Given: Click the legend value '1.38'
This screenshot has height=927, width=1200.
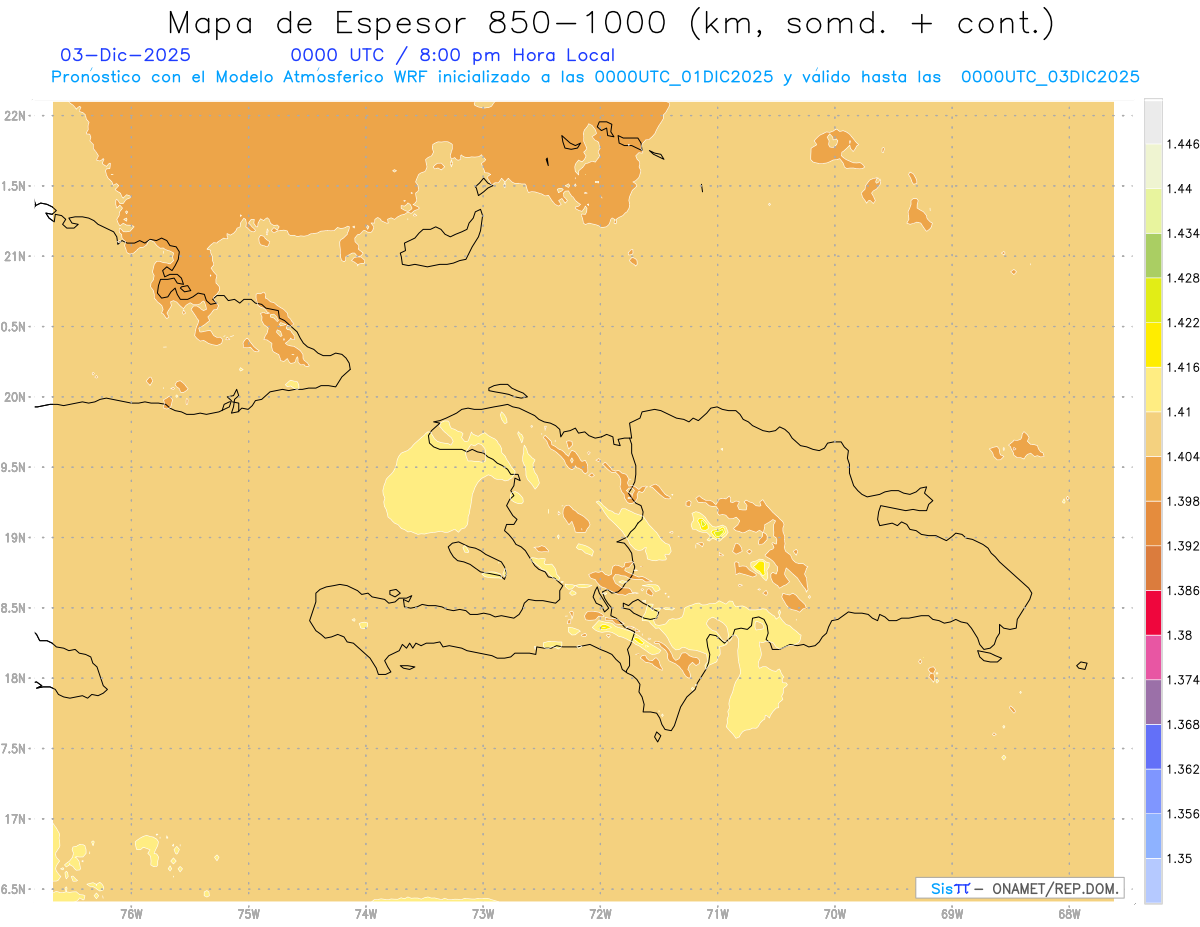Looking at the screenshot, I should (1181, 636).
